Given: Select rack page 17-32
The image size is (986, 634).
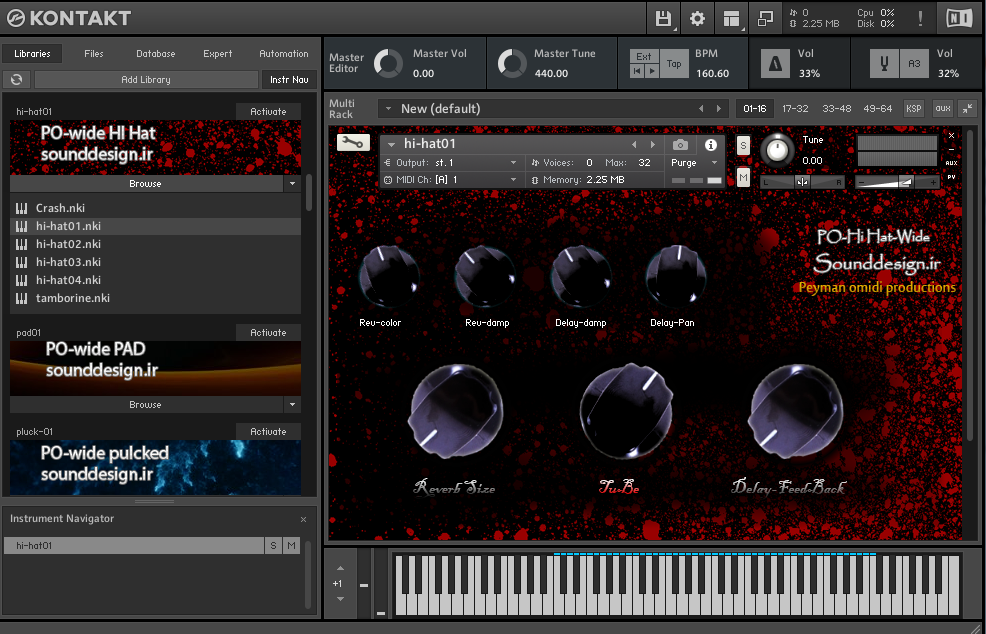Looking at the screenshot, I should point(795,108).
